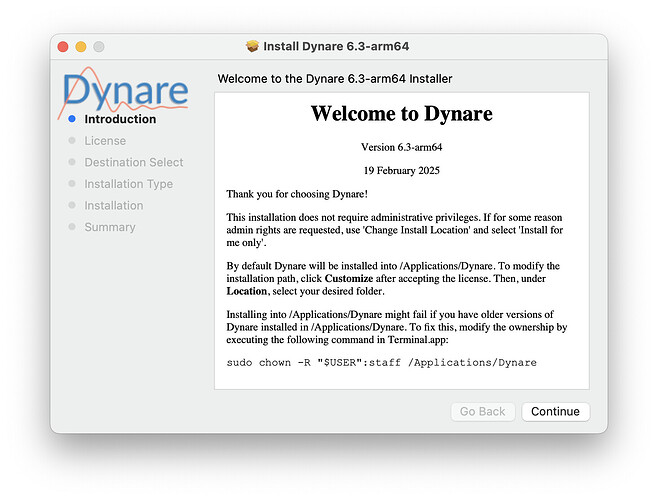This screenshot has width=658, height=500.
Task: Click the grey bullet beside Installation
Action: coord(72,205)
